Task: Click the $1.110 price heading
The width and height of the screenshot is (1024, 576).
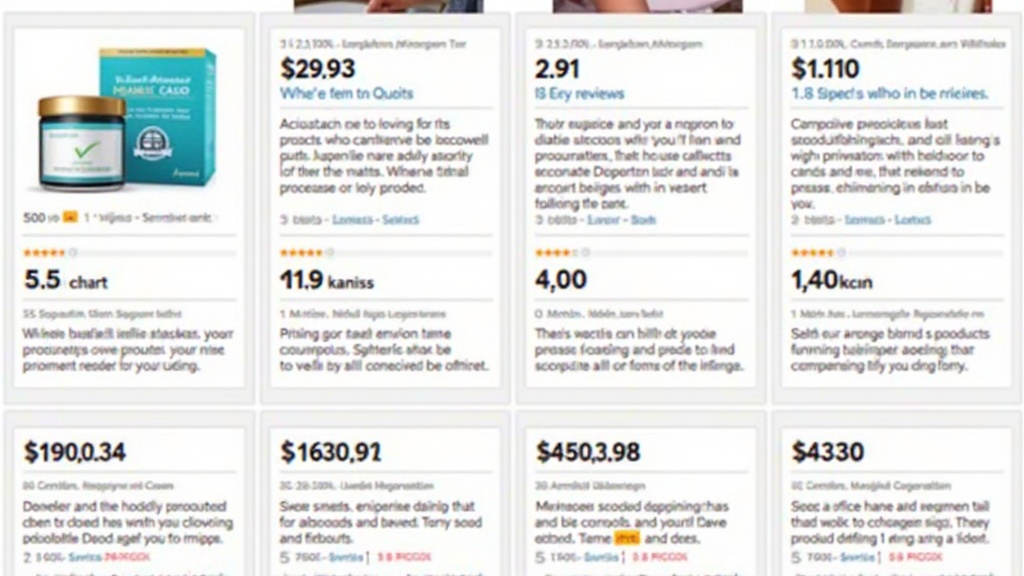Action: (x=825, y=69)
